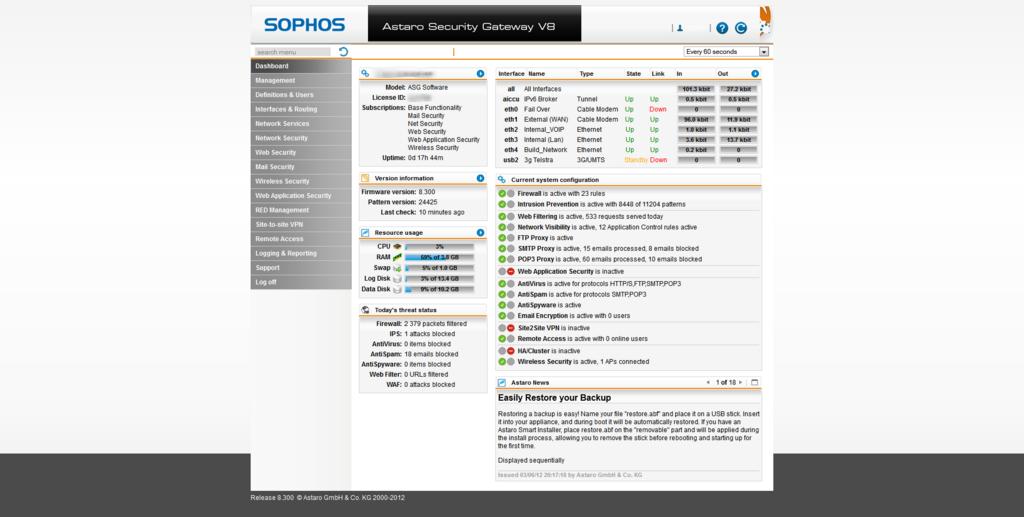Screen dimensions: 1024x517
Task: Click the RAM module icon in Resource usage
Action: click(x=397, y=257)
